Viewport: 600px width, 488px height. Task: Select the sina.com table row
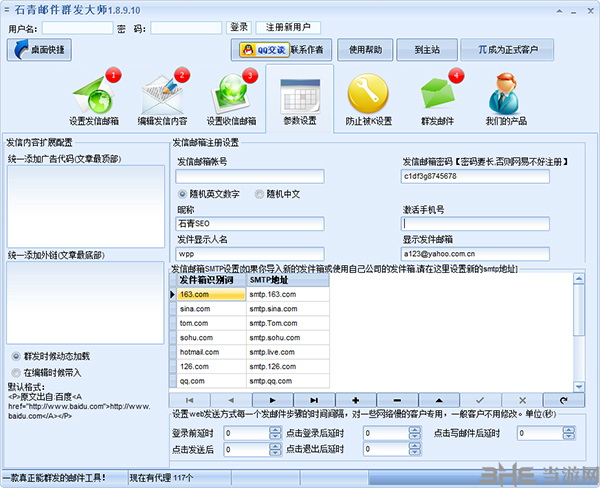tap(249, 309)
